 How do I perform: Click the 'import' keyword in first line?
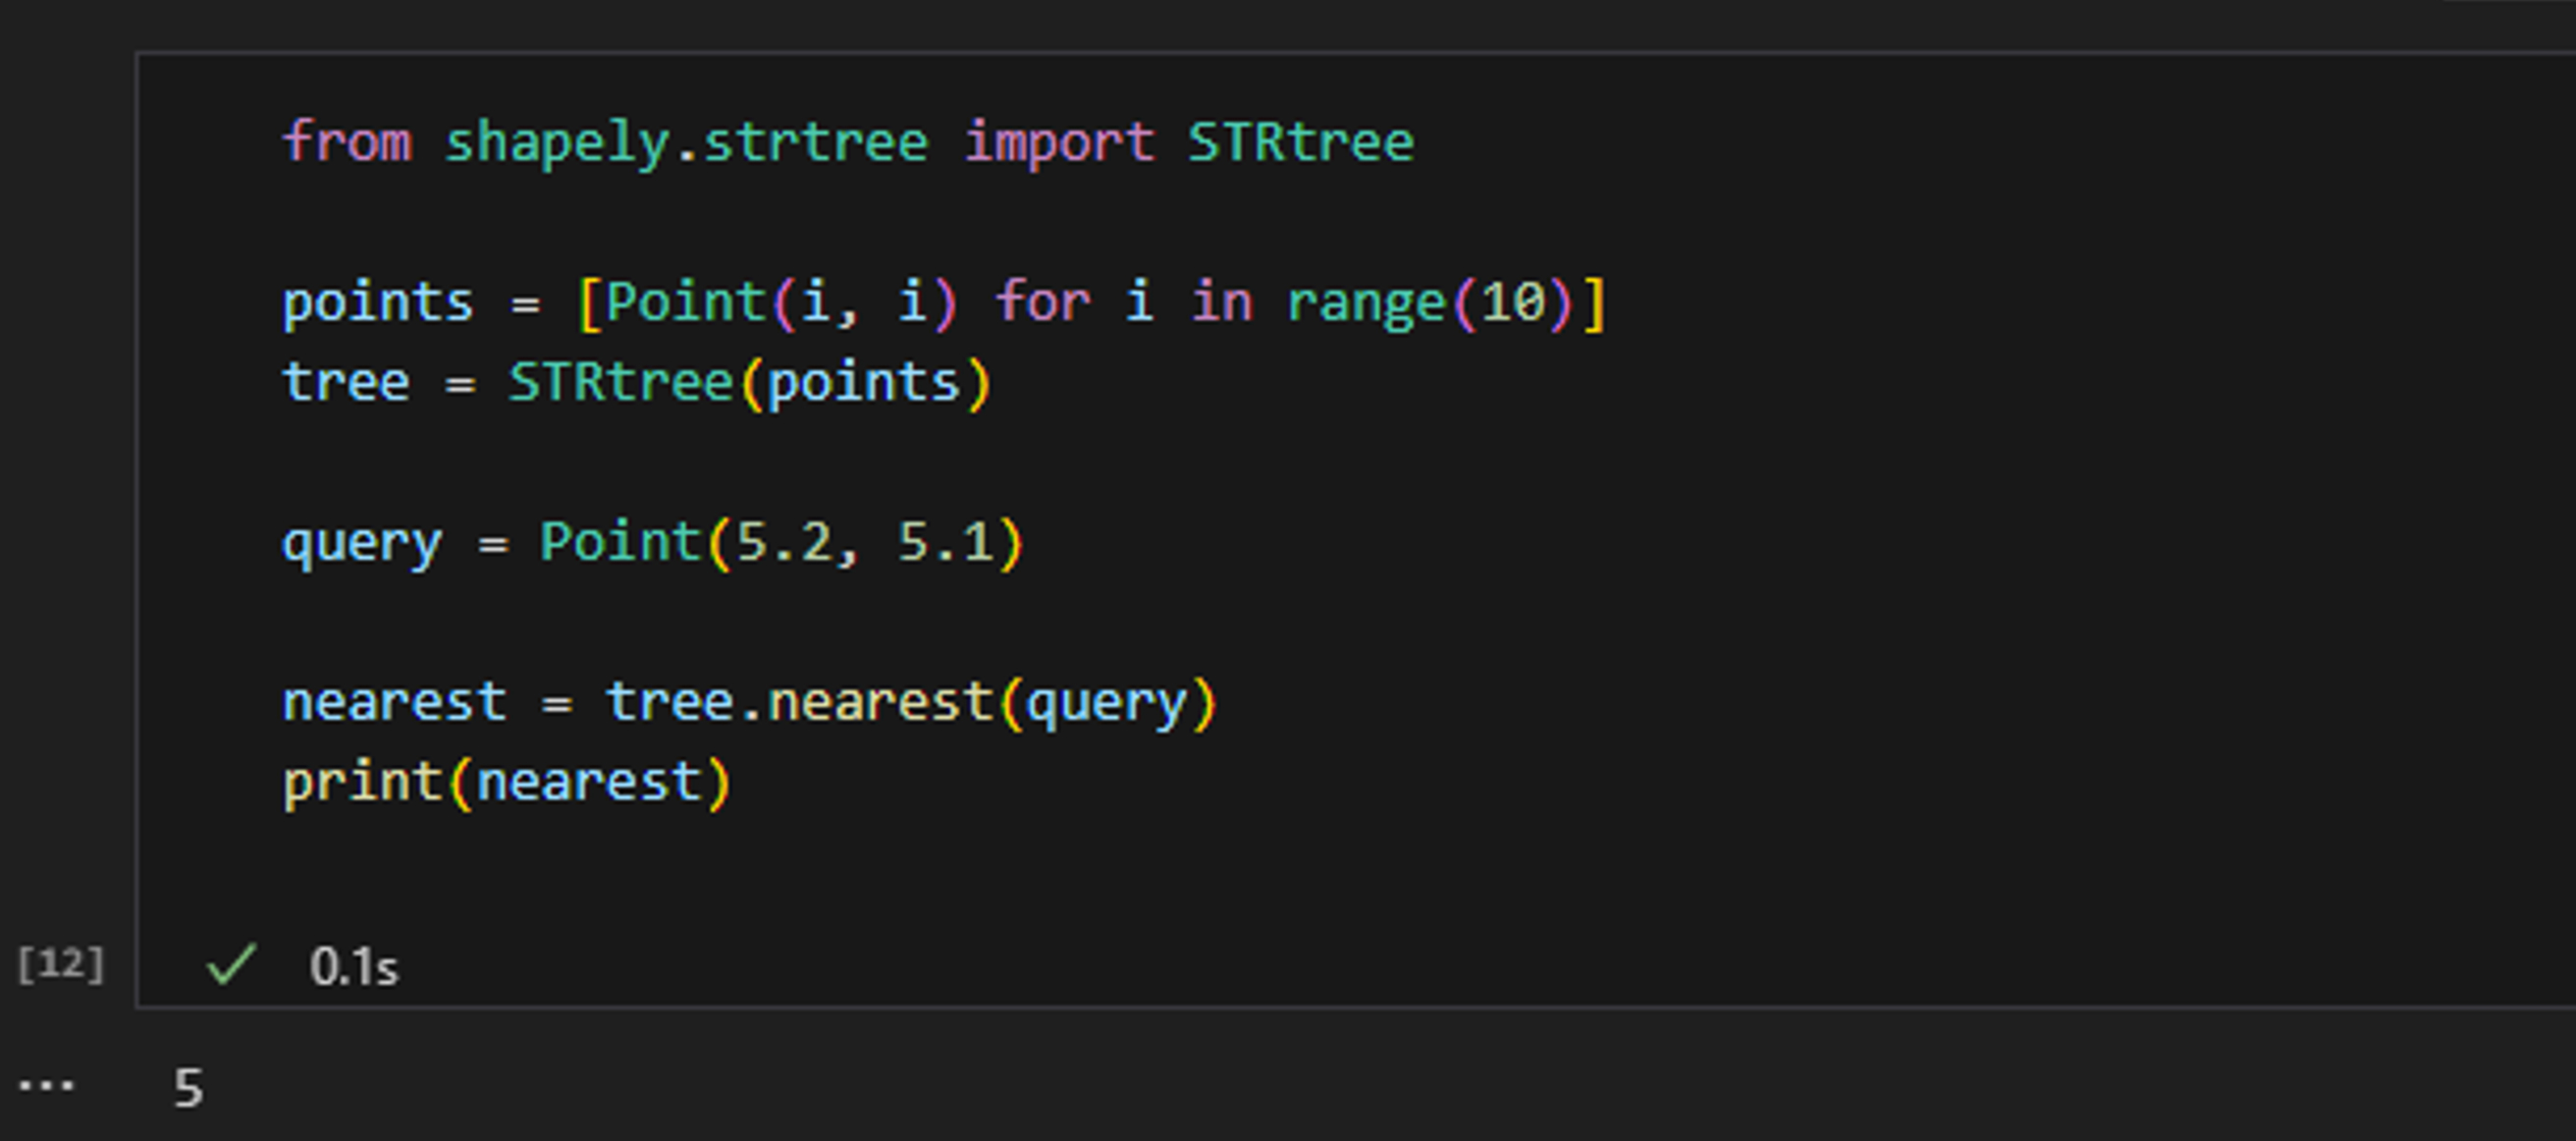tap(1058, 142)
